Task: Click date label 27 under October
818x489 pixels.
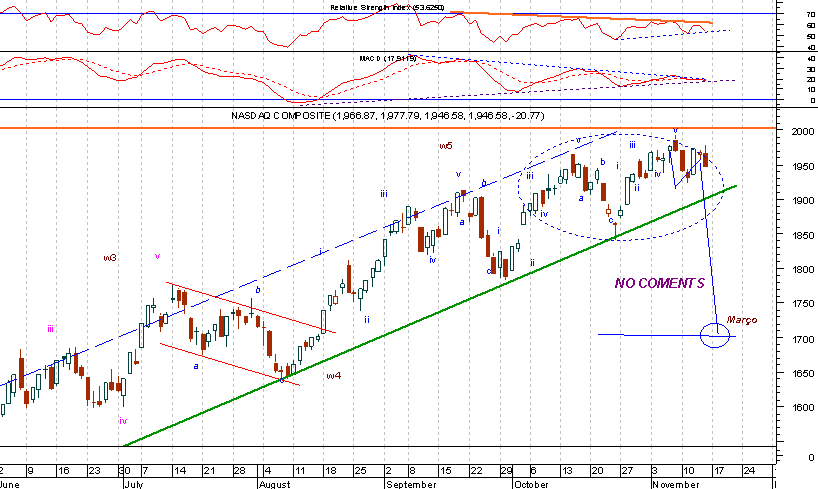Action: pyautogui.click(x=627, y=471)
